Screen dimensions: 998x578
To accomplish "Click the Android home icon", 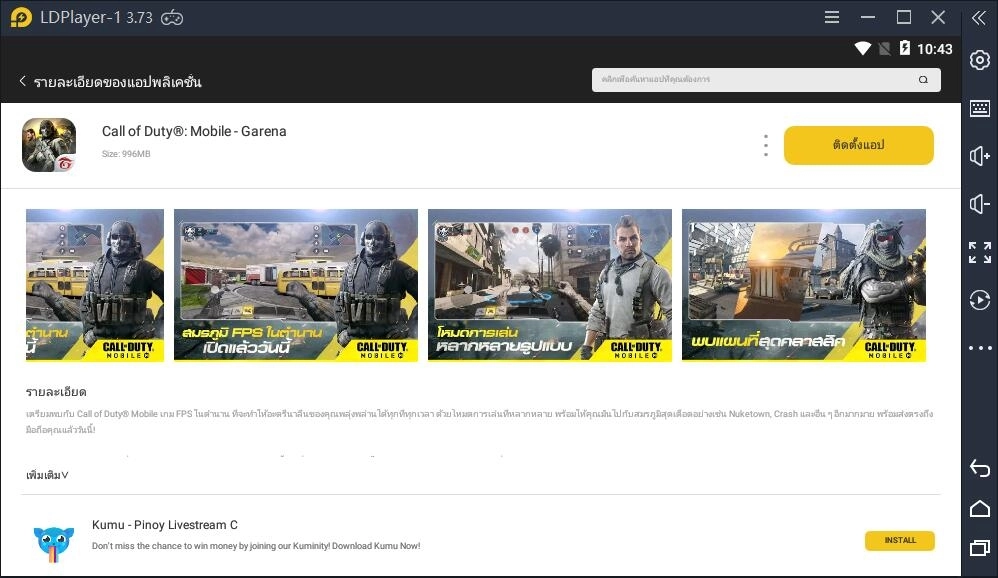I will coord(980,509).
